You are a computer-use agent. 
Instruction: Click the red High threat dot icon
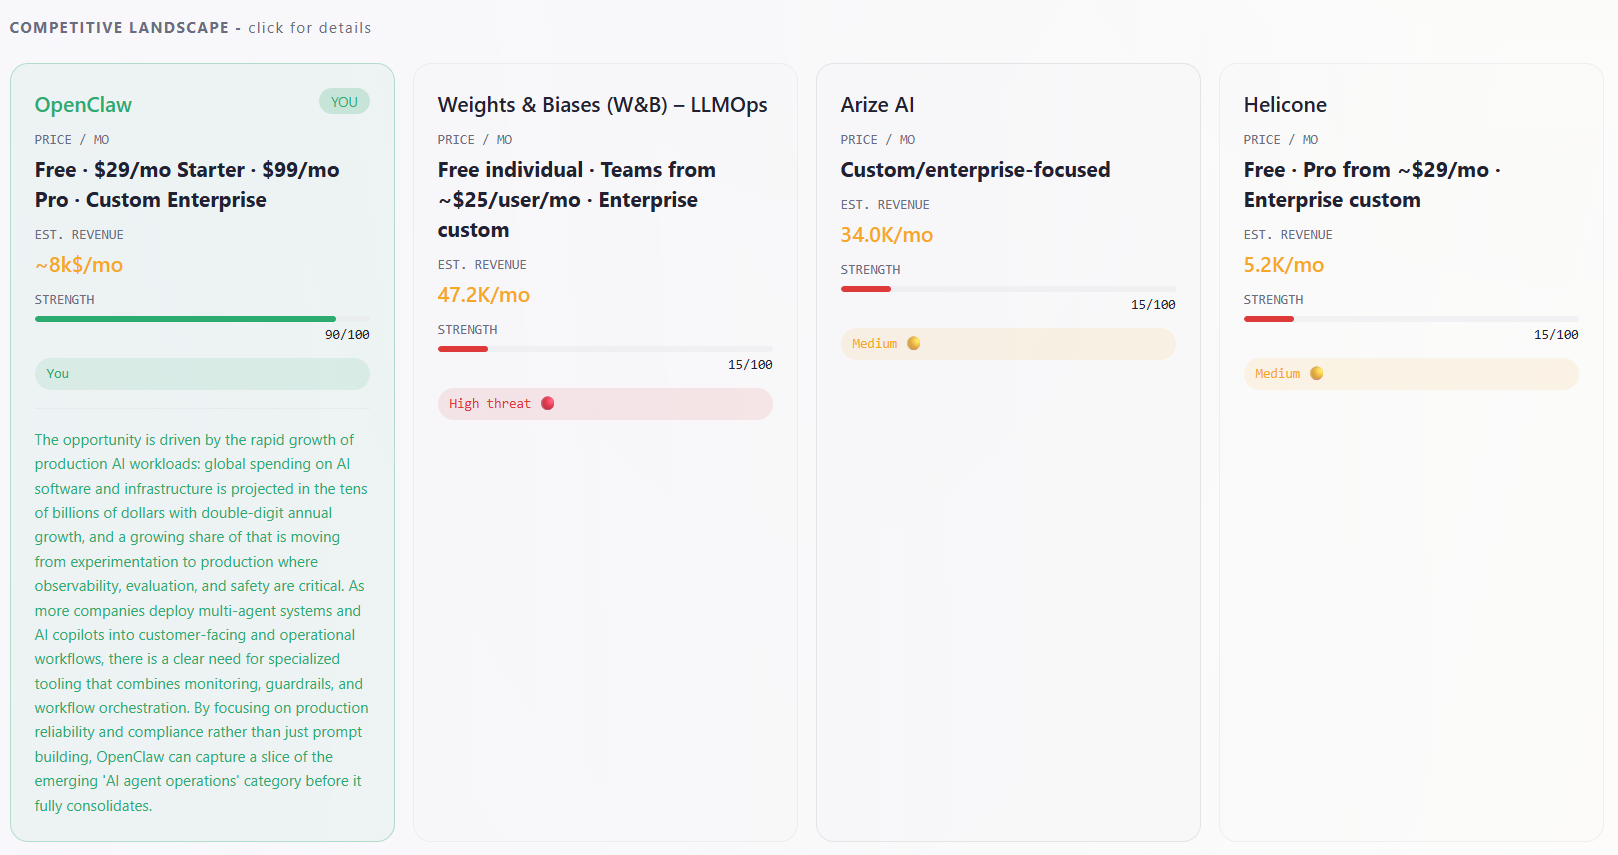tap(547, 404)
